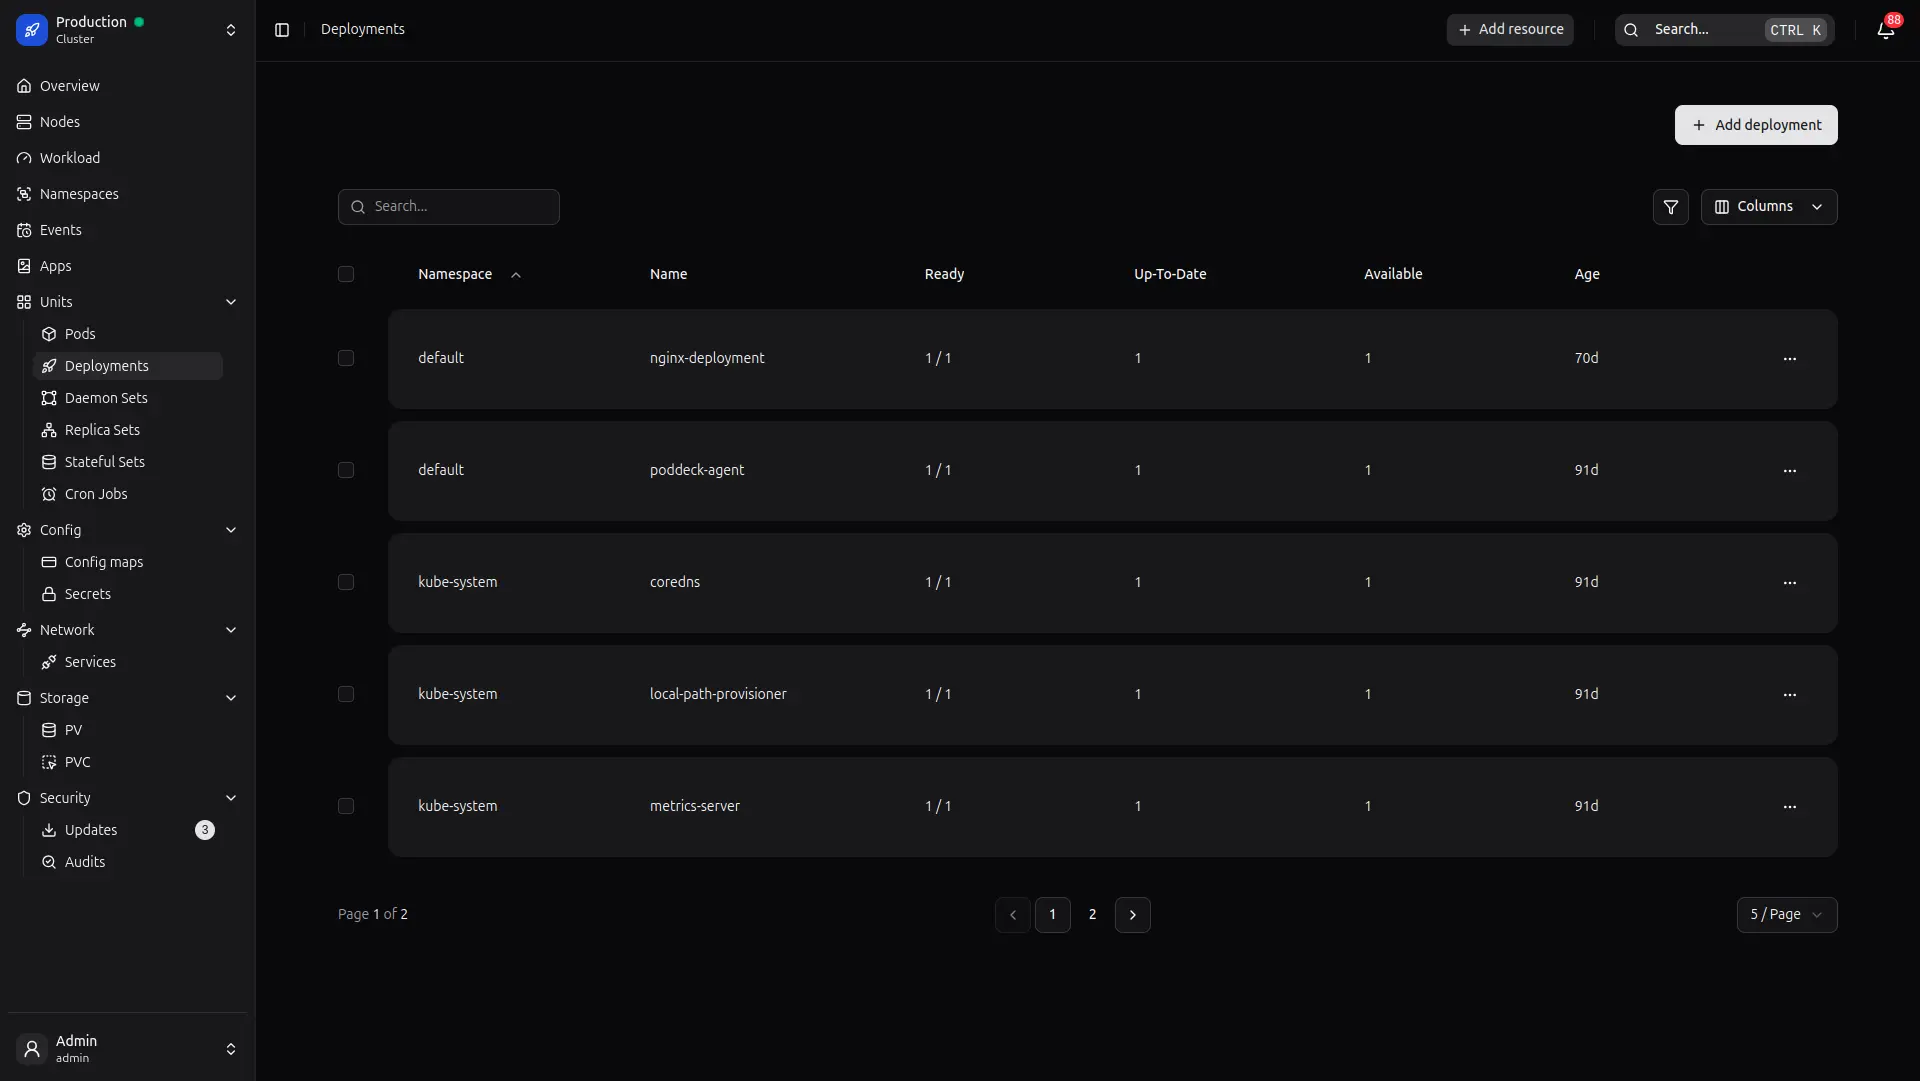The height and width of the screenshot is (1081, 1920).
Task: Open three-dot menu for coredns row
Action: click(x=1789, y=583)
